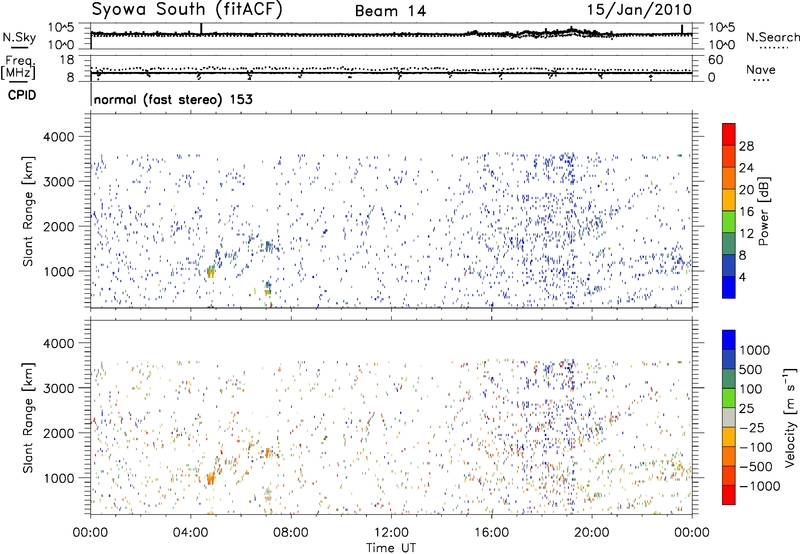
Task: Click the 04:00 time axis tick label
Action: 191,533
